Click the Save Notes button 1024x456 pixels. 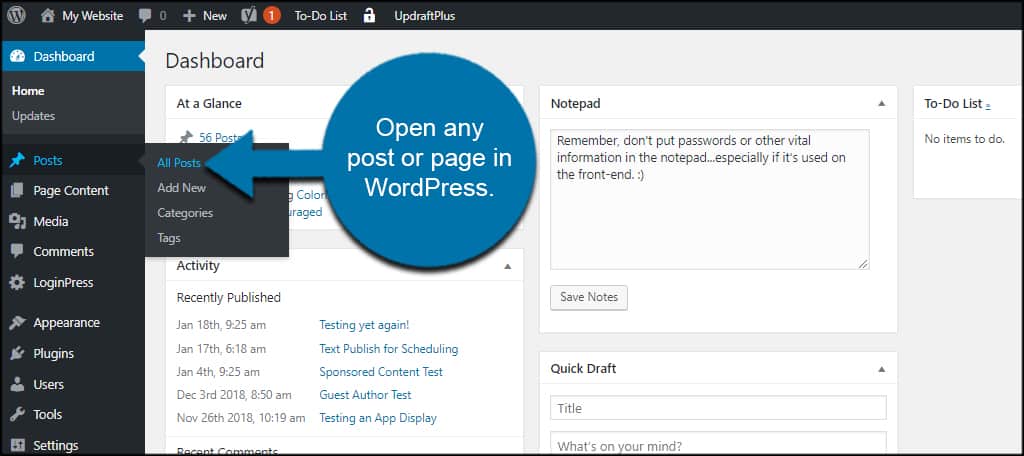[x=588, y=297]
